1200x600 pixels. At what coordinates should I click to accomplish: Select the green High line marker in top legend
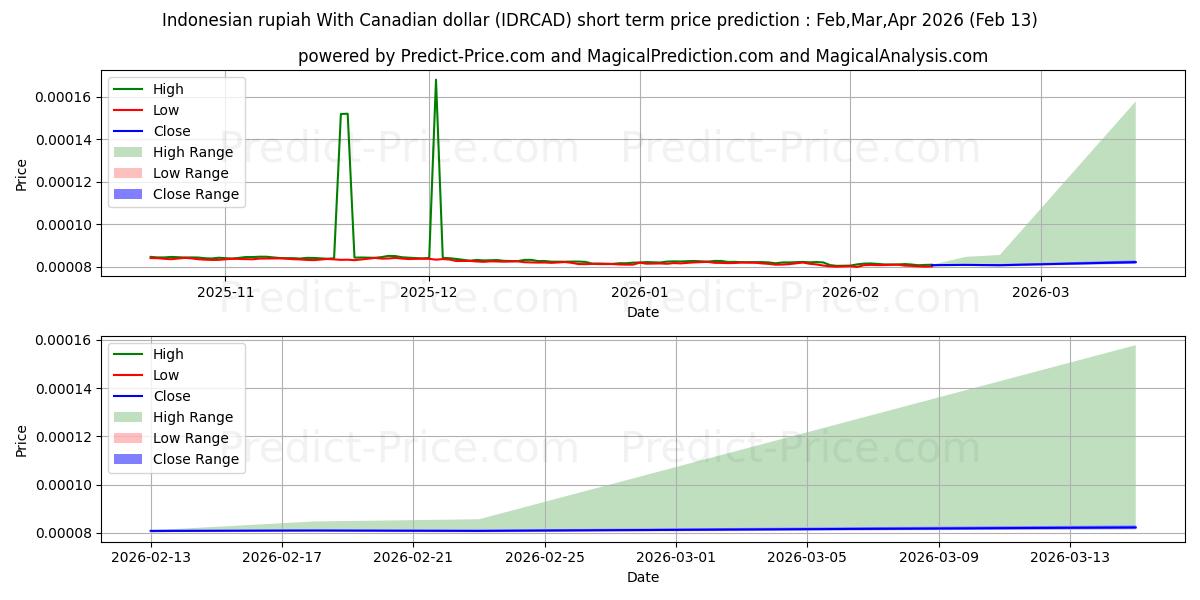coord(128,89)
